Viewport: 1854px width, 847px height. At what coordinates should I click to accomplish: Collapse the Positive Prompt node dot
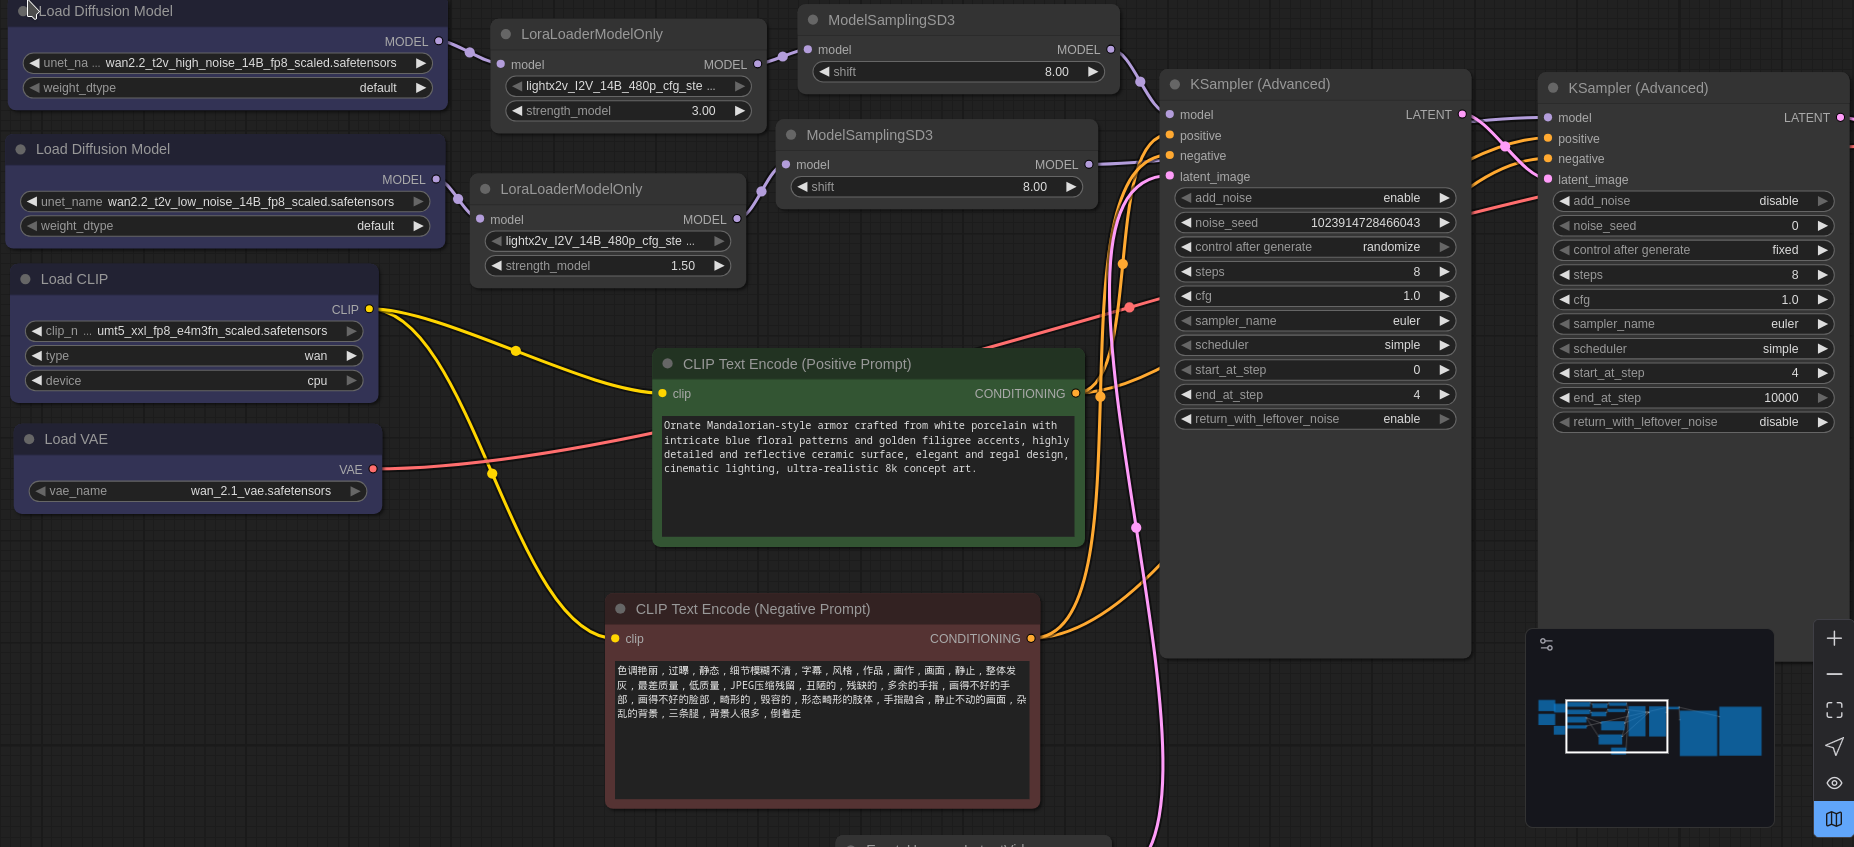tap(668, 364)
